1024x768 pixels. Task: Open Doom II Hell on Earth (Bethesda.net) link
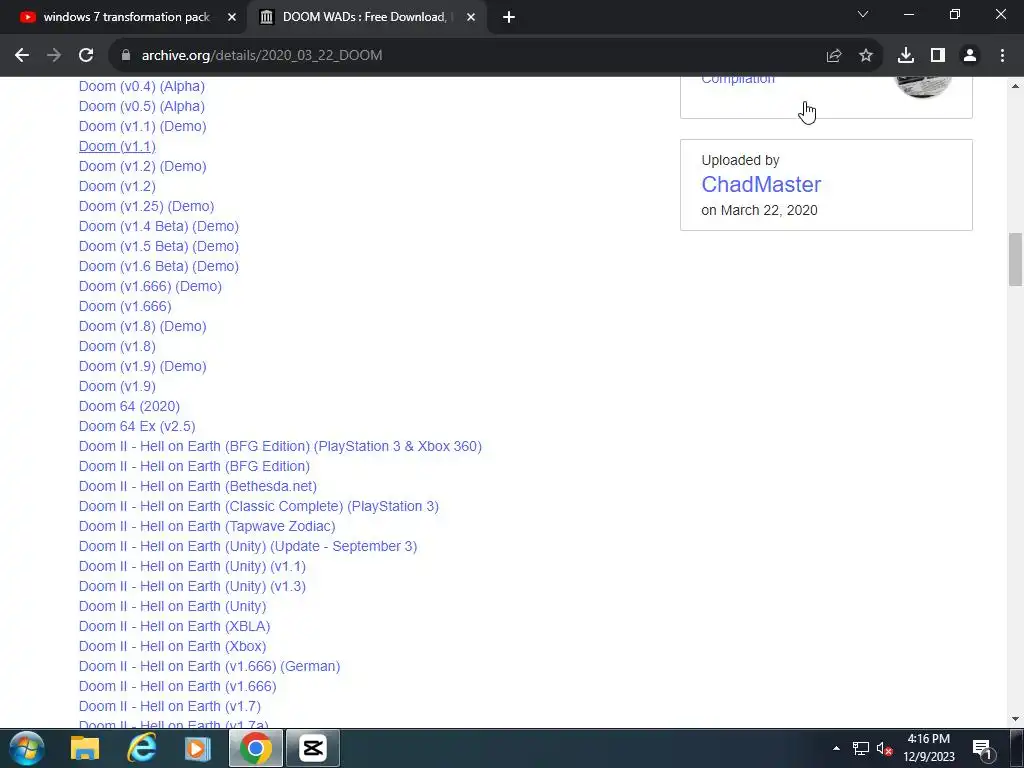click(x=198, y=487)
